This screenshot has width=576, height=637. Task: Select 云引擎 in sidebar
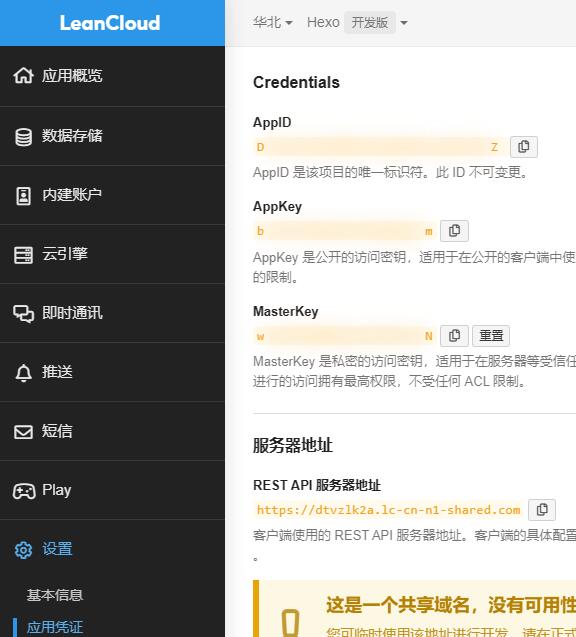pos(112,254)
